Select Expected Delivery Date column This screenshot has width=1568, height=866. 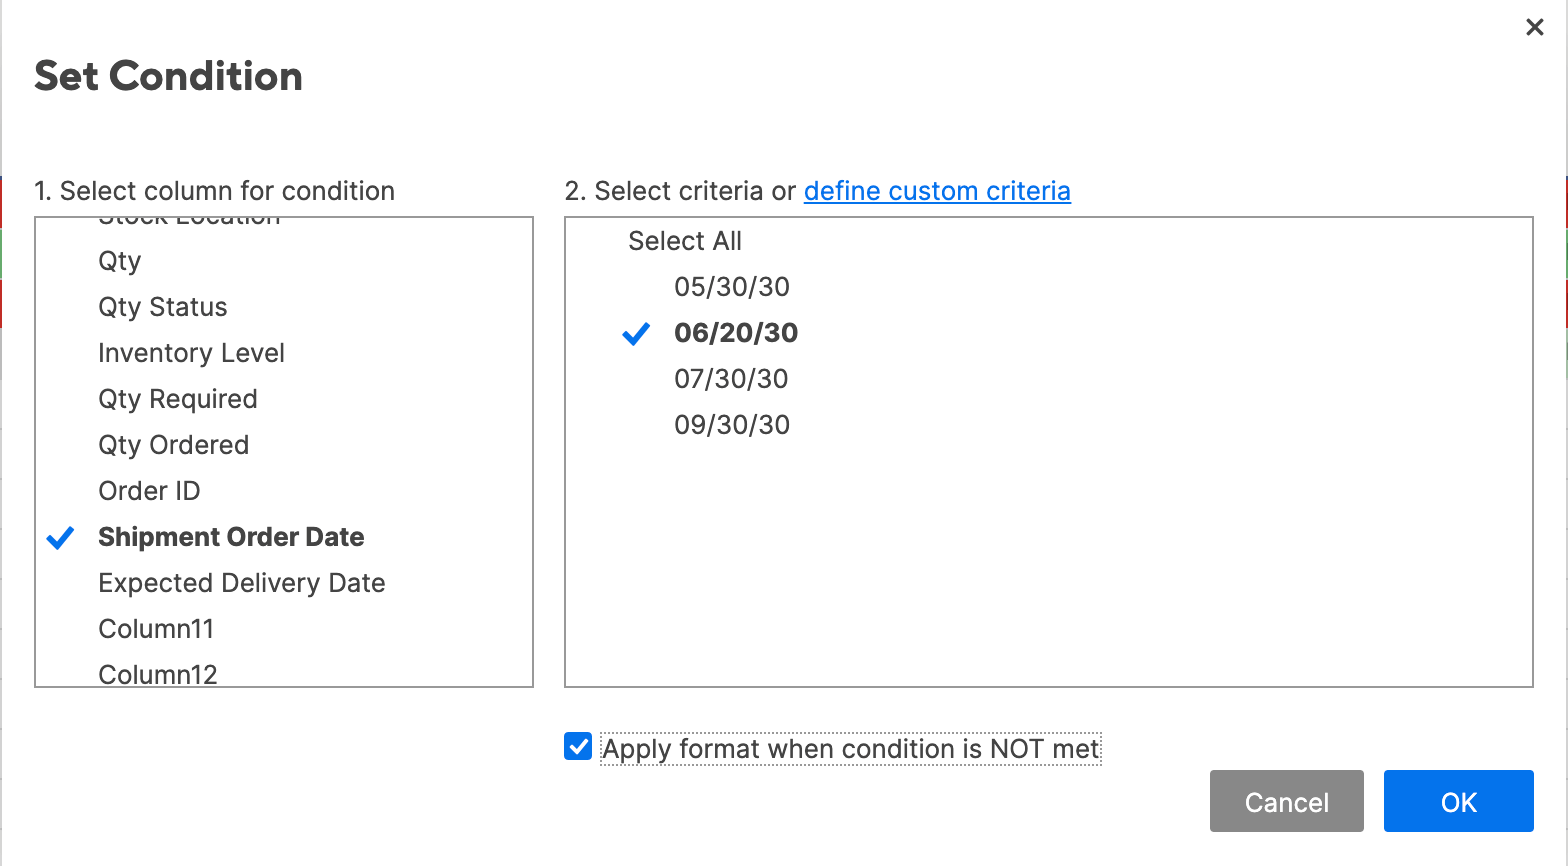coord(241,583)
